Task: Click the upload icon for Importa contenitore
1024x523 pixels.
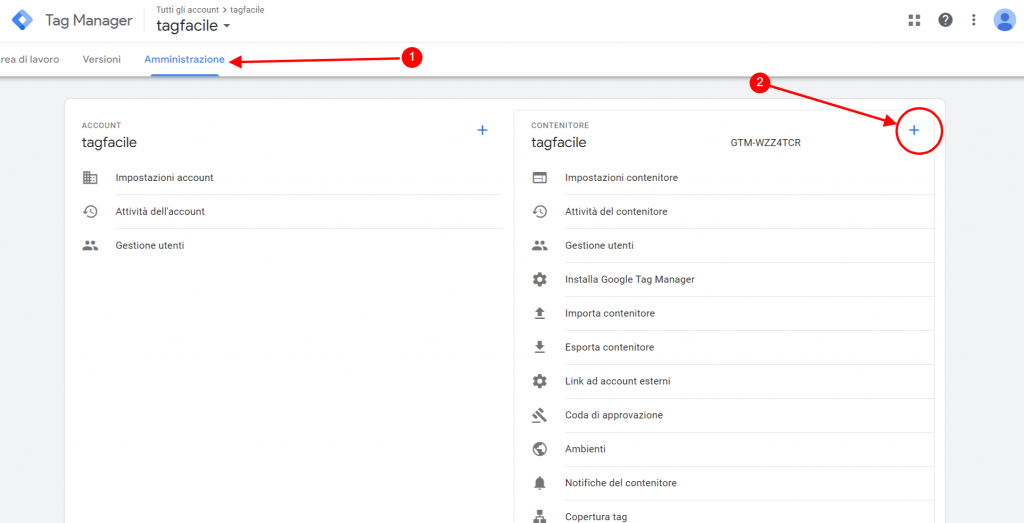Action: coord(539,313)
